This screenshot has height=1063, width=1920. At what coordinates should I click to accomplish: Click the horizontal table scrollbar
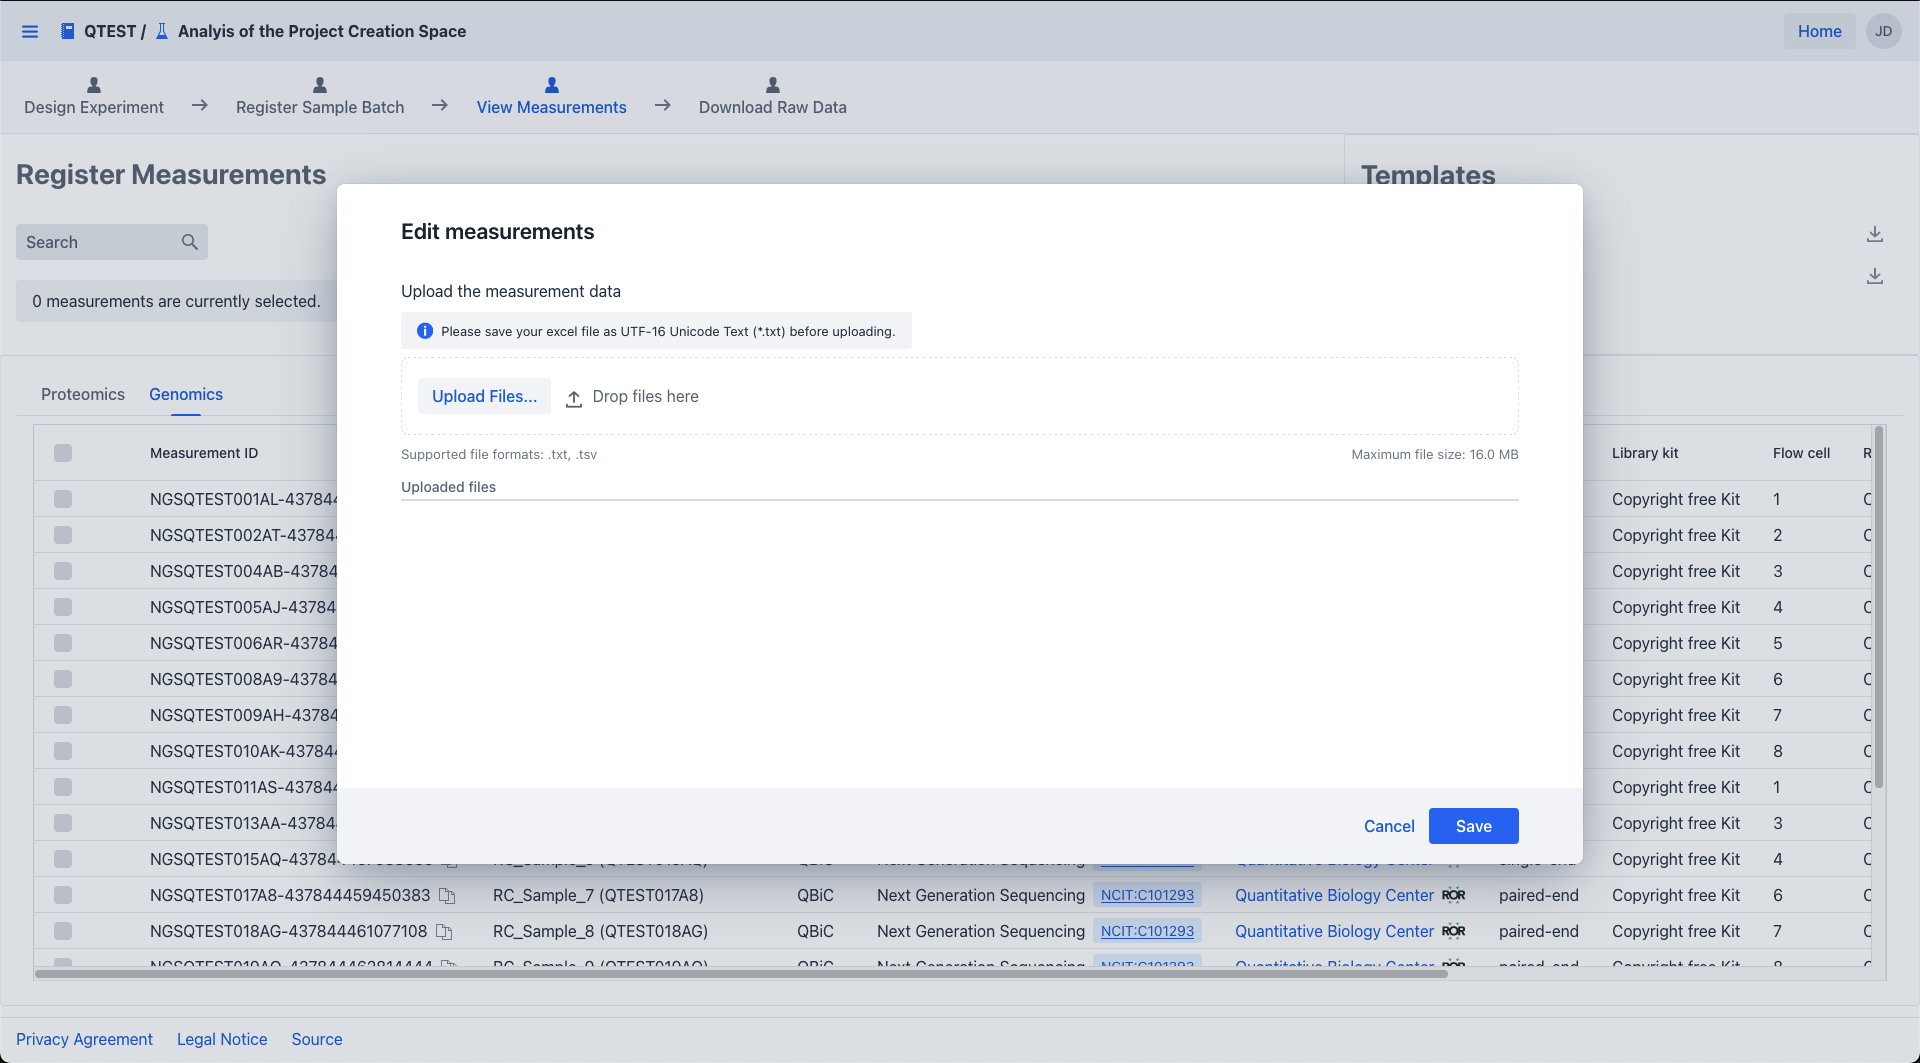(x=740, y=973)
